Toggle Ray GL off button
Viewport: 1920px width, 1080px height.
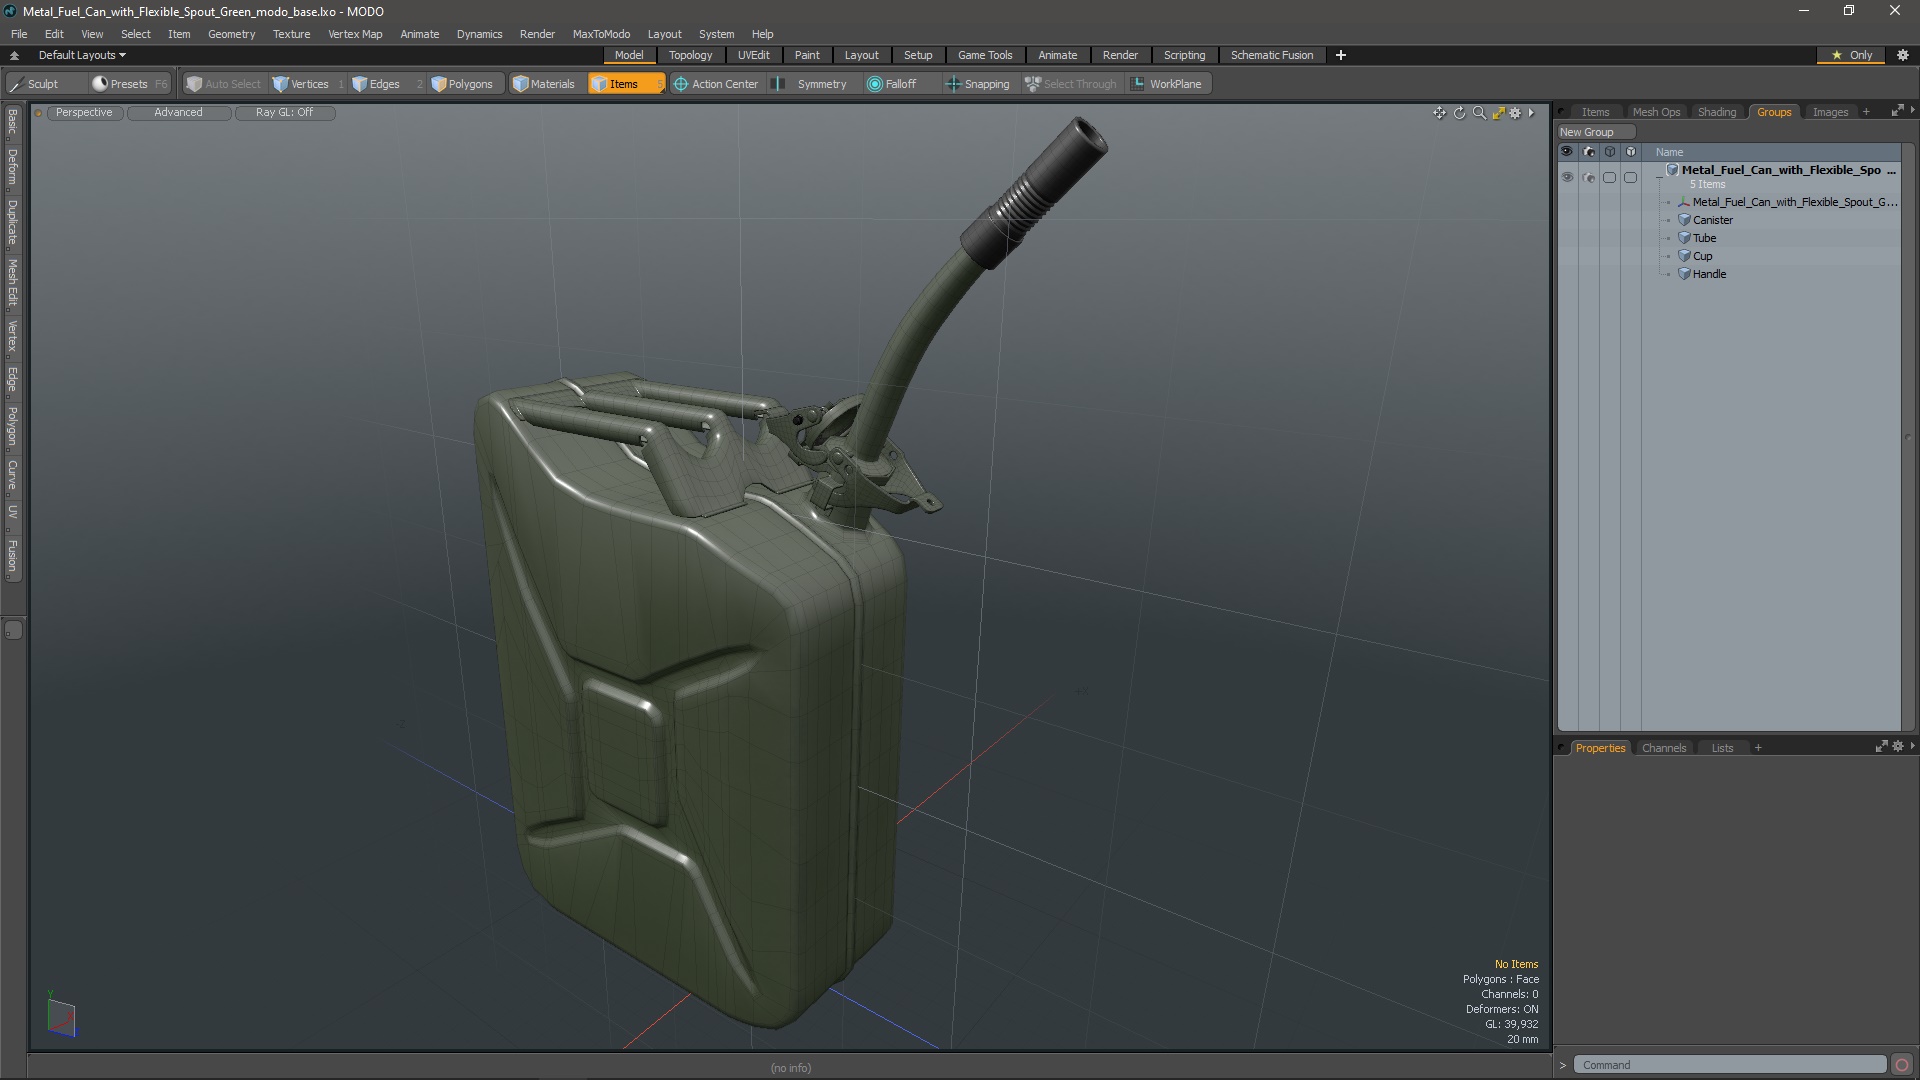click(284, 113)
